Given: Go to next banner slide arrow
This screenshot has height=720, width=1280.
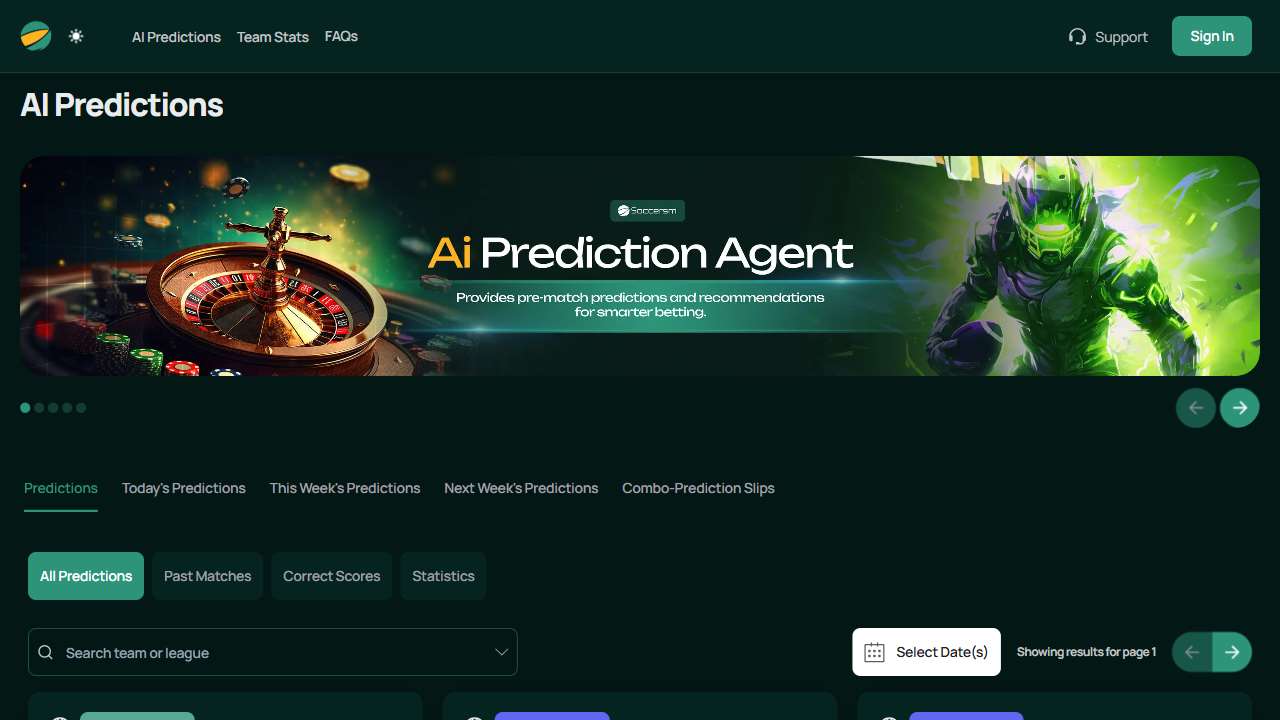Looking at the screenshot, I should coord(1240,408).
